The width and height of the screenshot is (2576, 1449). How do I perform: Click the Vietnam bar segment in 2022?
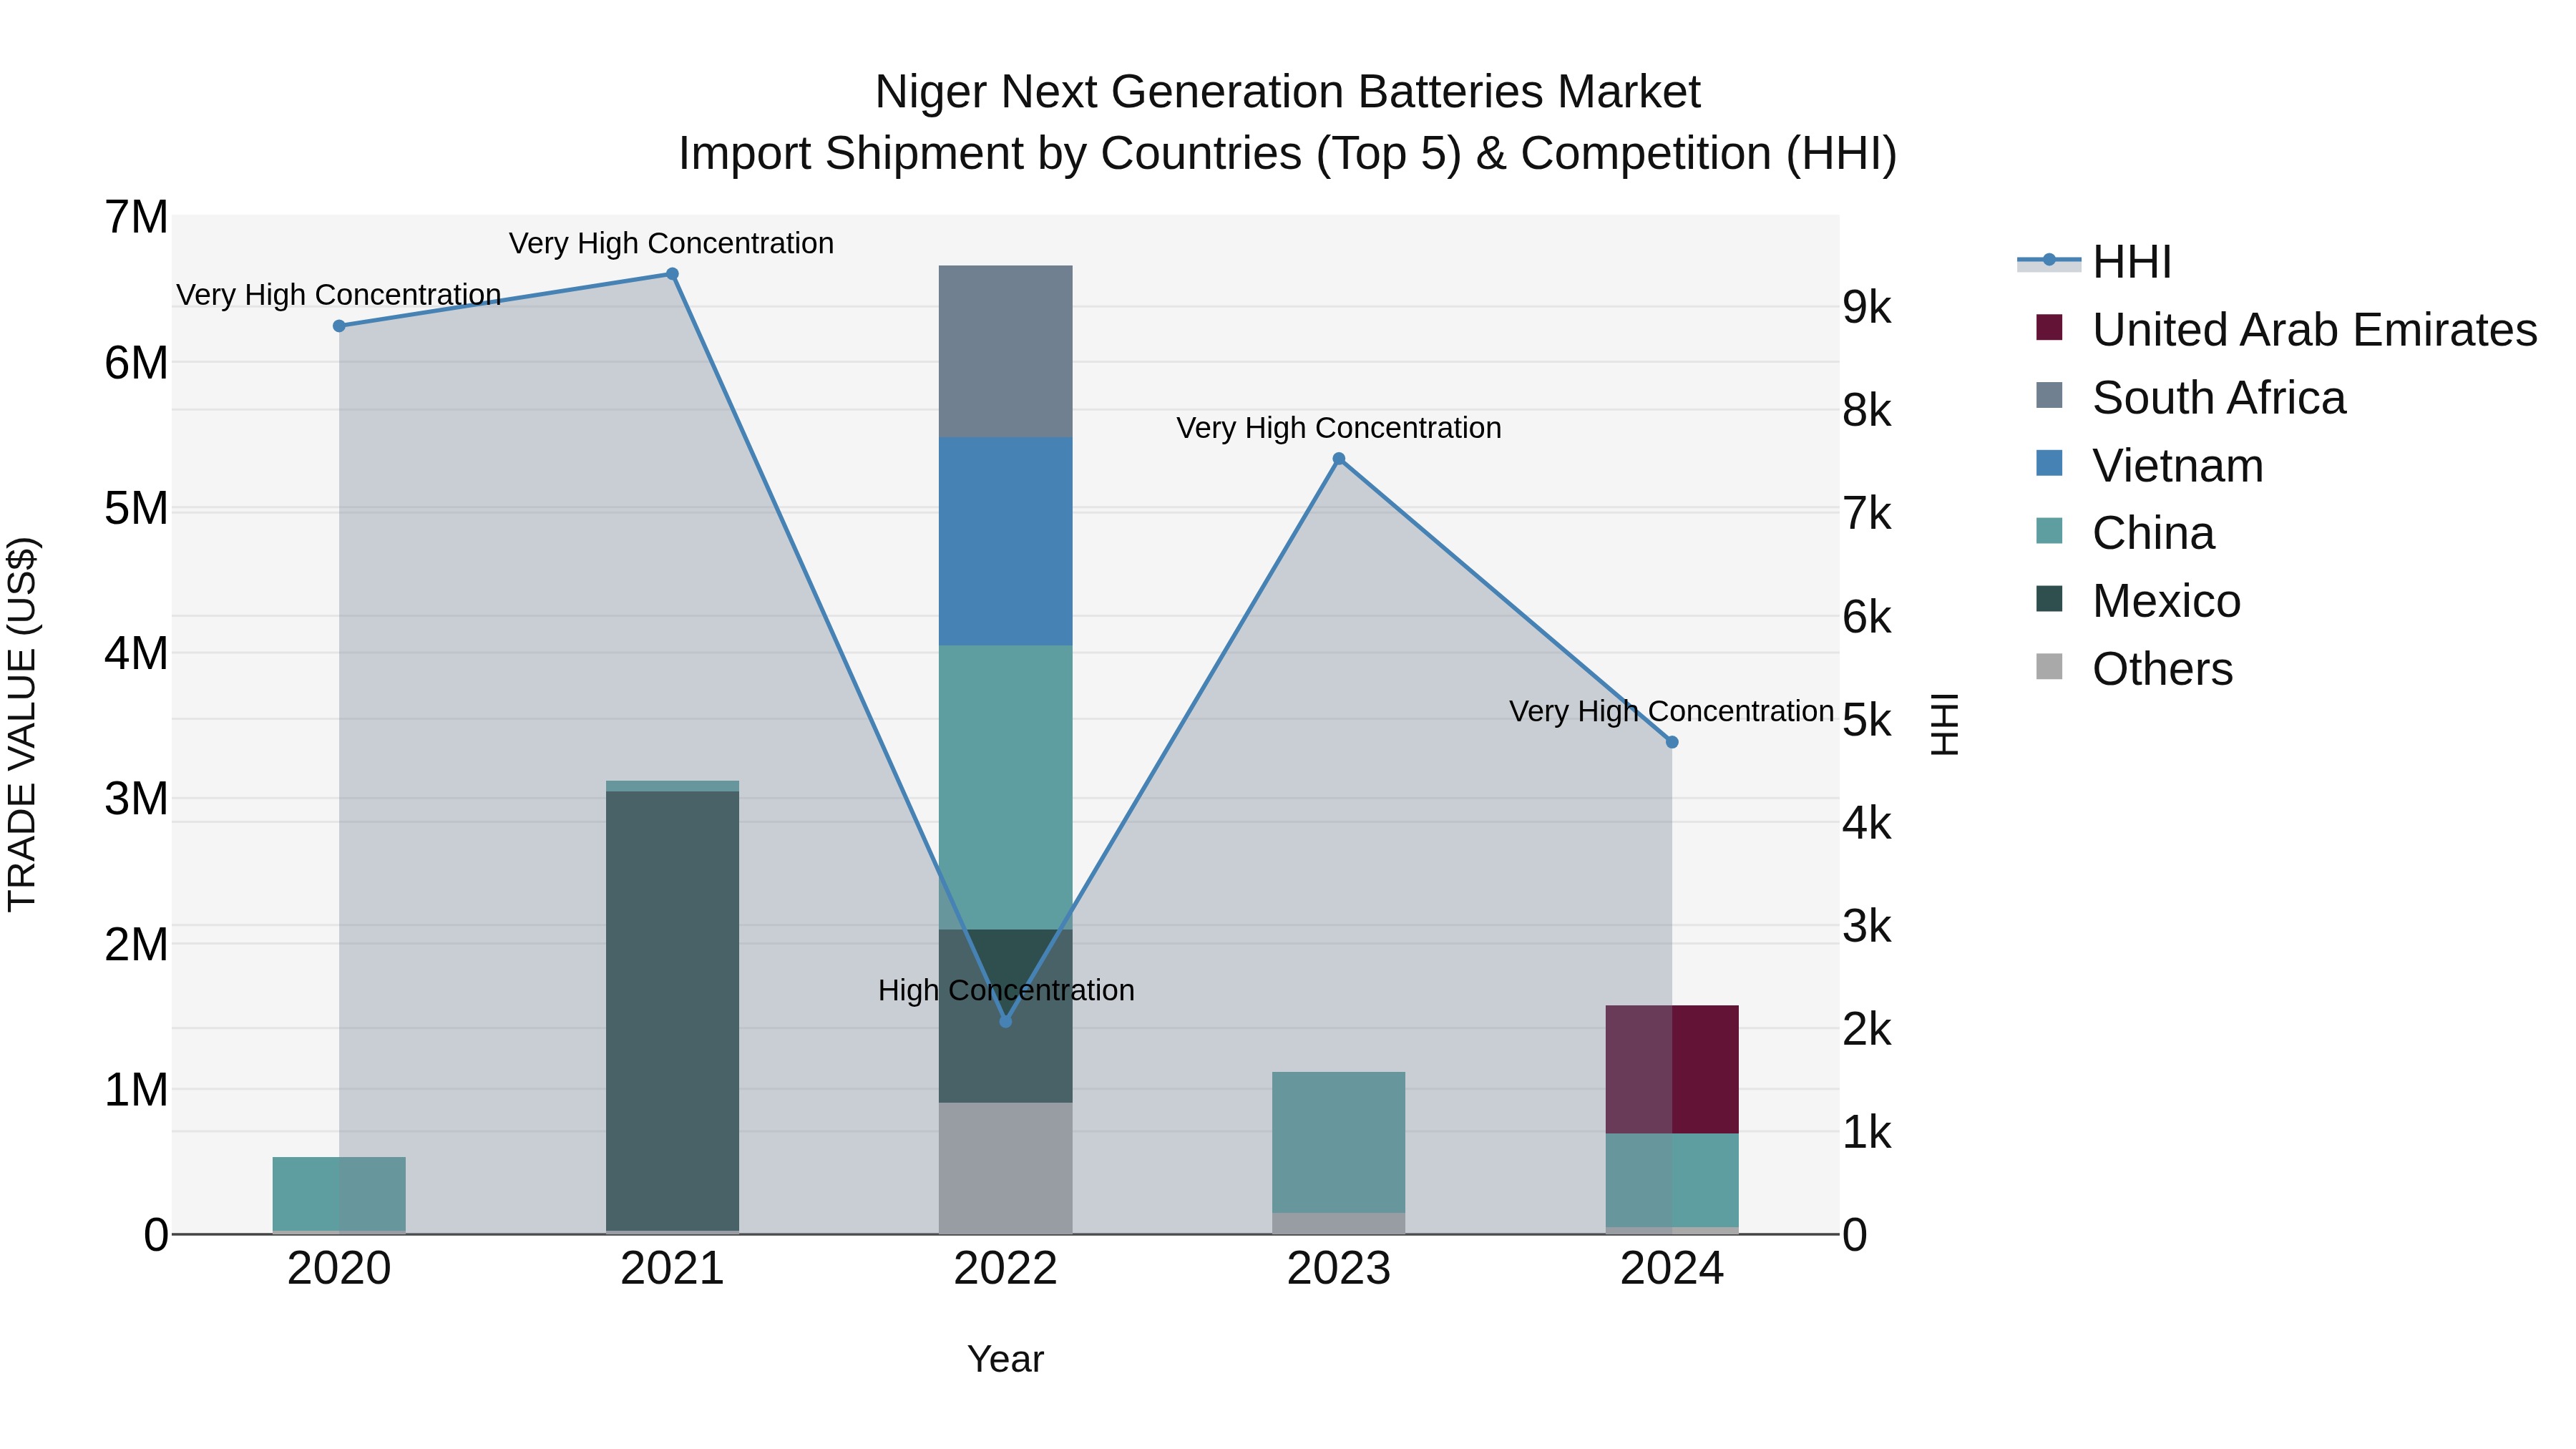click(x=1005, y=541)
